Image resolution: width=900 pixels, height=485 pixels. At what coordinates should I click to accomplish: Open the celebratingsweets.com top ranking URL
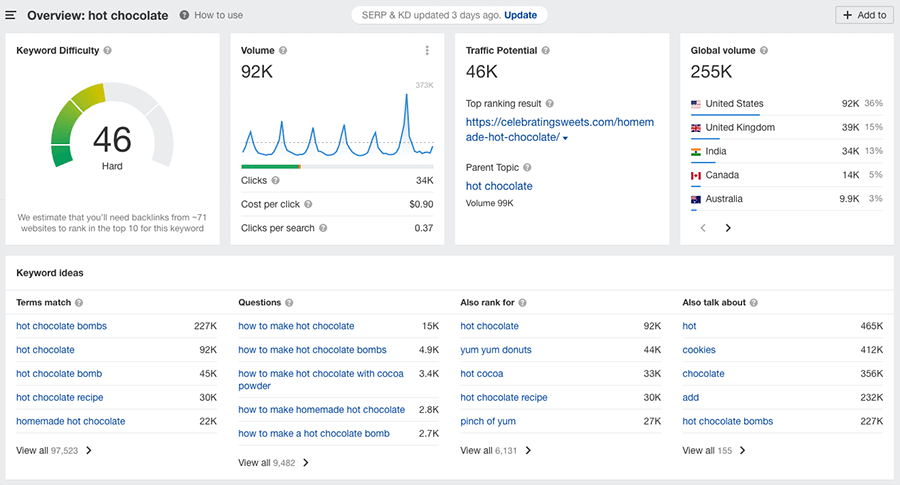point(560,130)
